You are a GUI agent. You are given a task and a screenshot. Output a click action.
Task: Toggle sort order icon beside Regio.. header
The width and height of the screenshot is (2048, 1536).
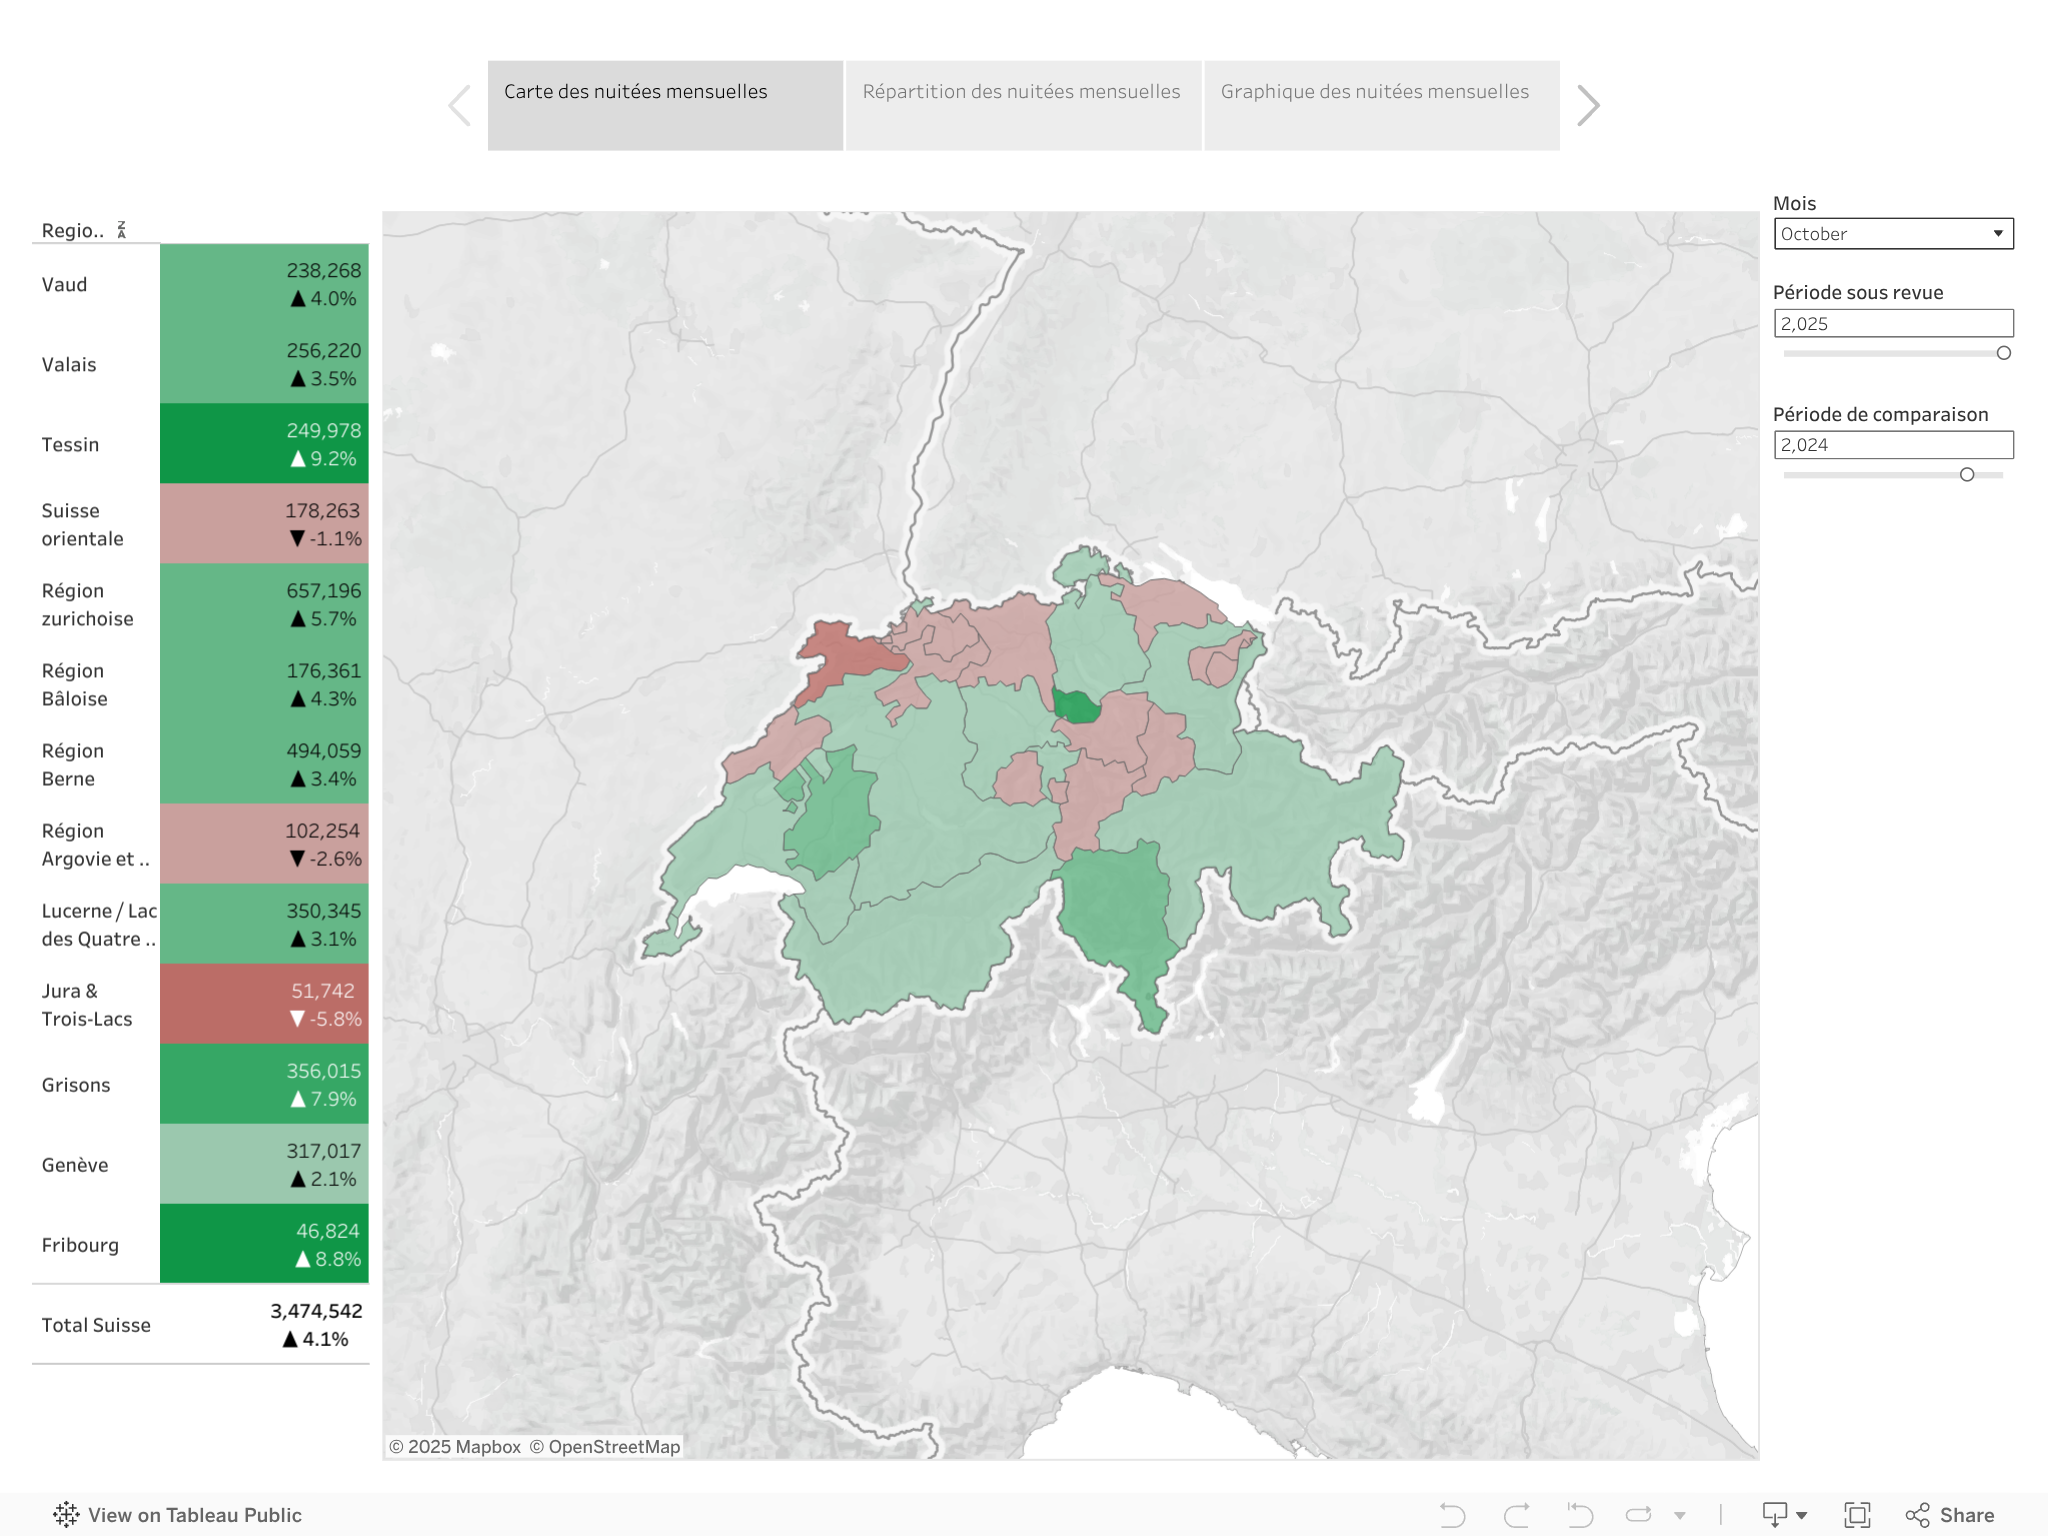tap(121, 230)
